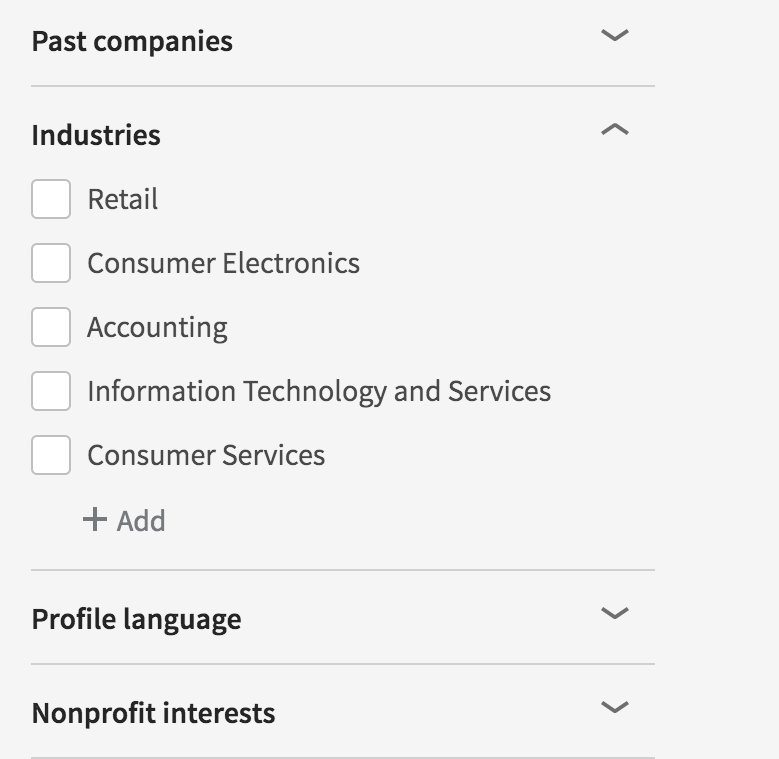The height and width of the screenshot is (759, 779).
Task: Enable the Accounting checkbox
Action: (x=51, y=327)
